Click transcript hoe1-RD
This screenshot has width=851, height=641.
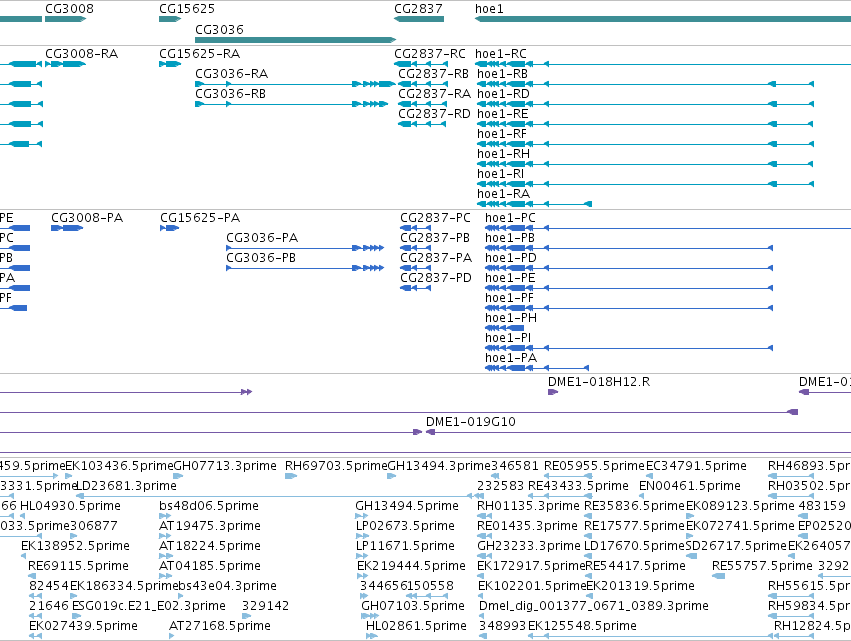(x=645, y=104)
